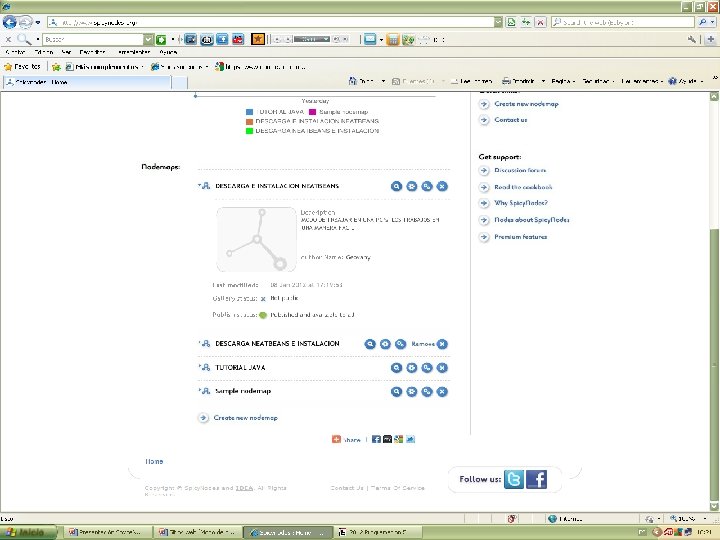720x540 pixels.
Task: Click gear icon for TUTORIAL JAVA nodemap
Action: pos(411,368)
